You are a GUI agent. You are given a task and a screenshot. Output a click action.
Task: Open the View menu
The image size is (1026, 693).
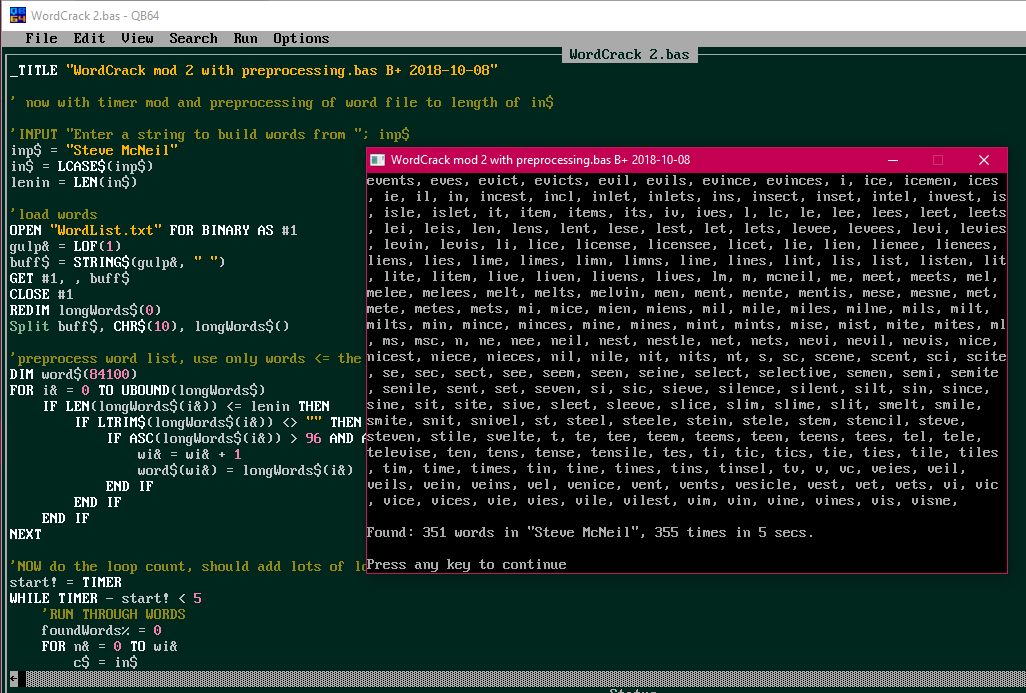(137, 39)
